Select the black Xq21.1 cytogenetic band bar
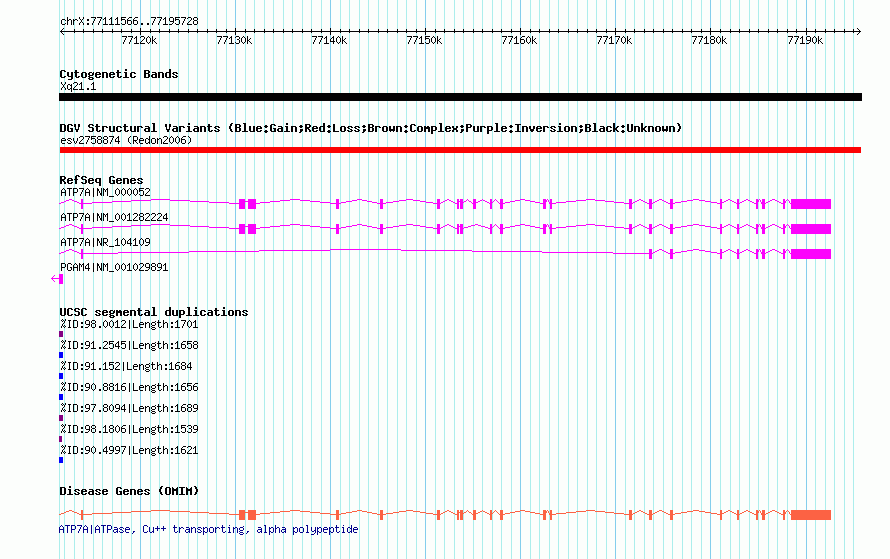 click(x=460, y=97)
